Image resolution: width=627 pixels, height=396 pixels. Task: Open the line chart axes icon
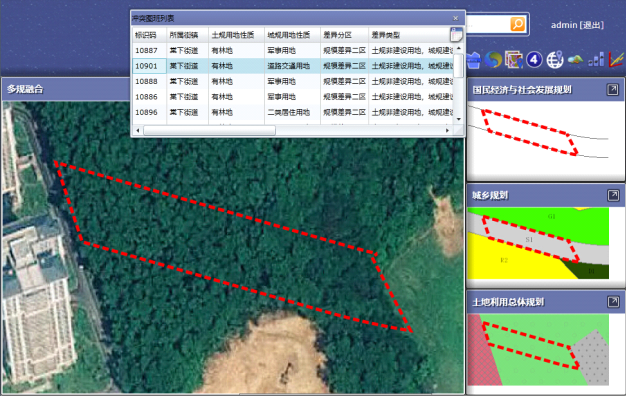pyautogui.click(x=617, y=60)
